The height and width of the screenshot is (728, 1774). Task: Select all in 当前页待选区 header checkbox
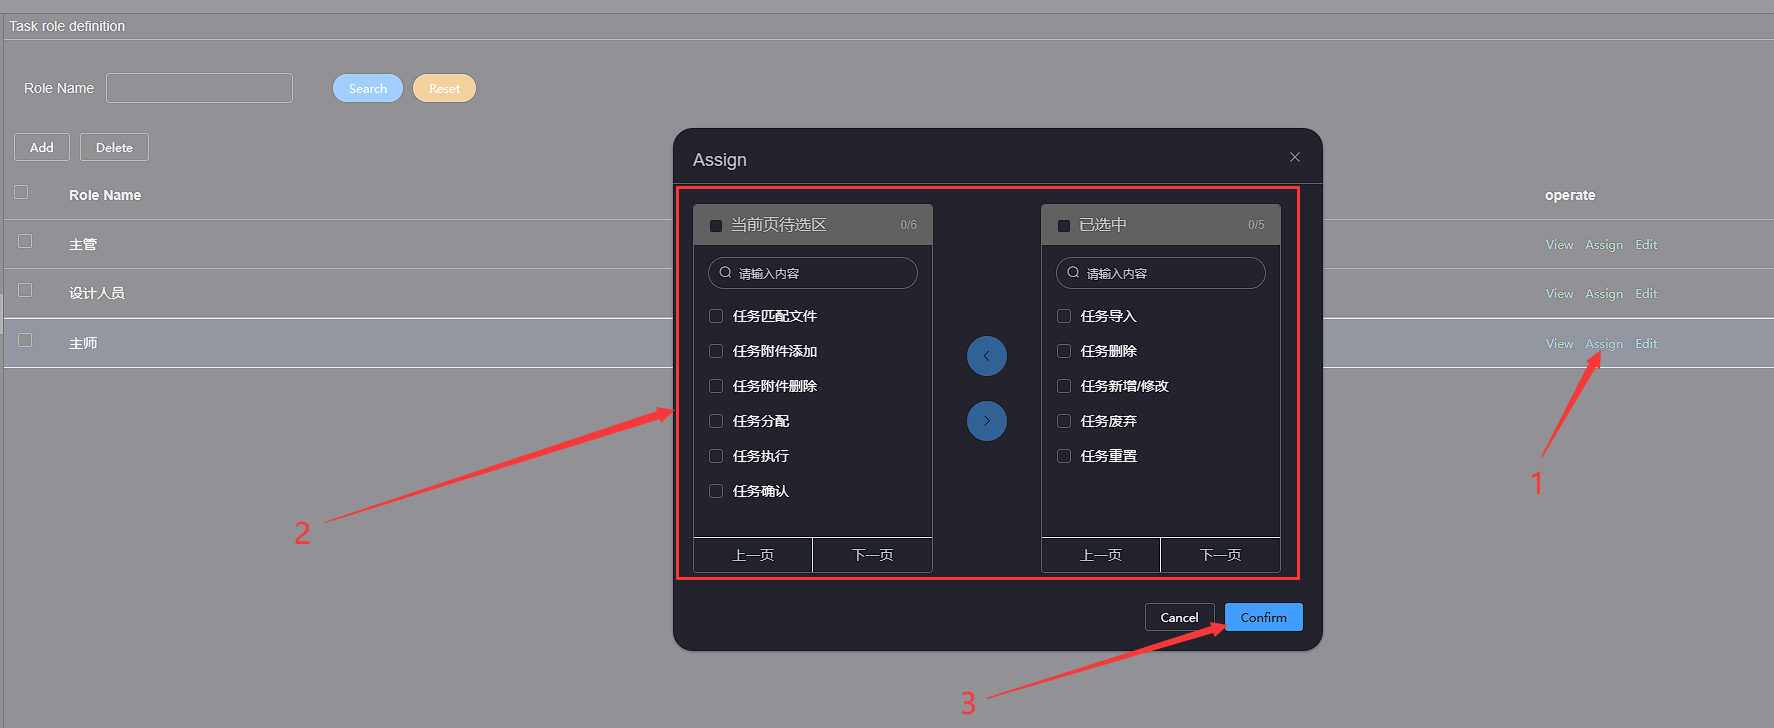tap(716, 226)
